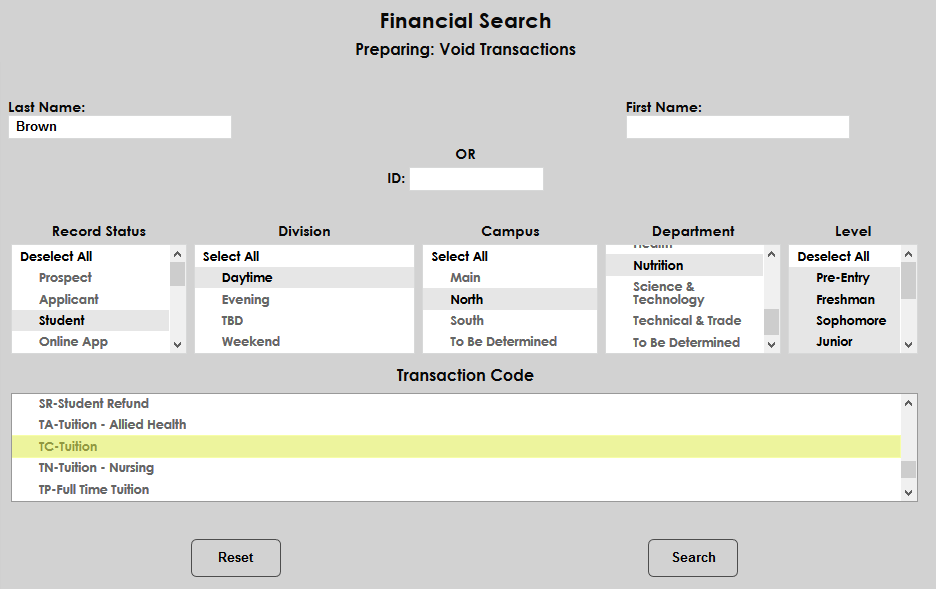Select TN-Tuition - Nursing transaction code
Screen dimensions: 936x589
[x=96, y=468]
